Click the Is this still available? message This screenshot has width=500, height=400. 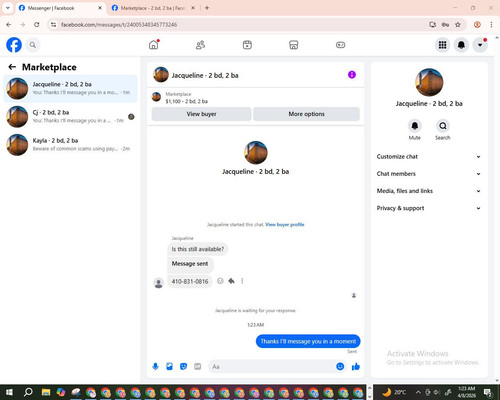tap(198, 249)
